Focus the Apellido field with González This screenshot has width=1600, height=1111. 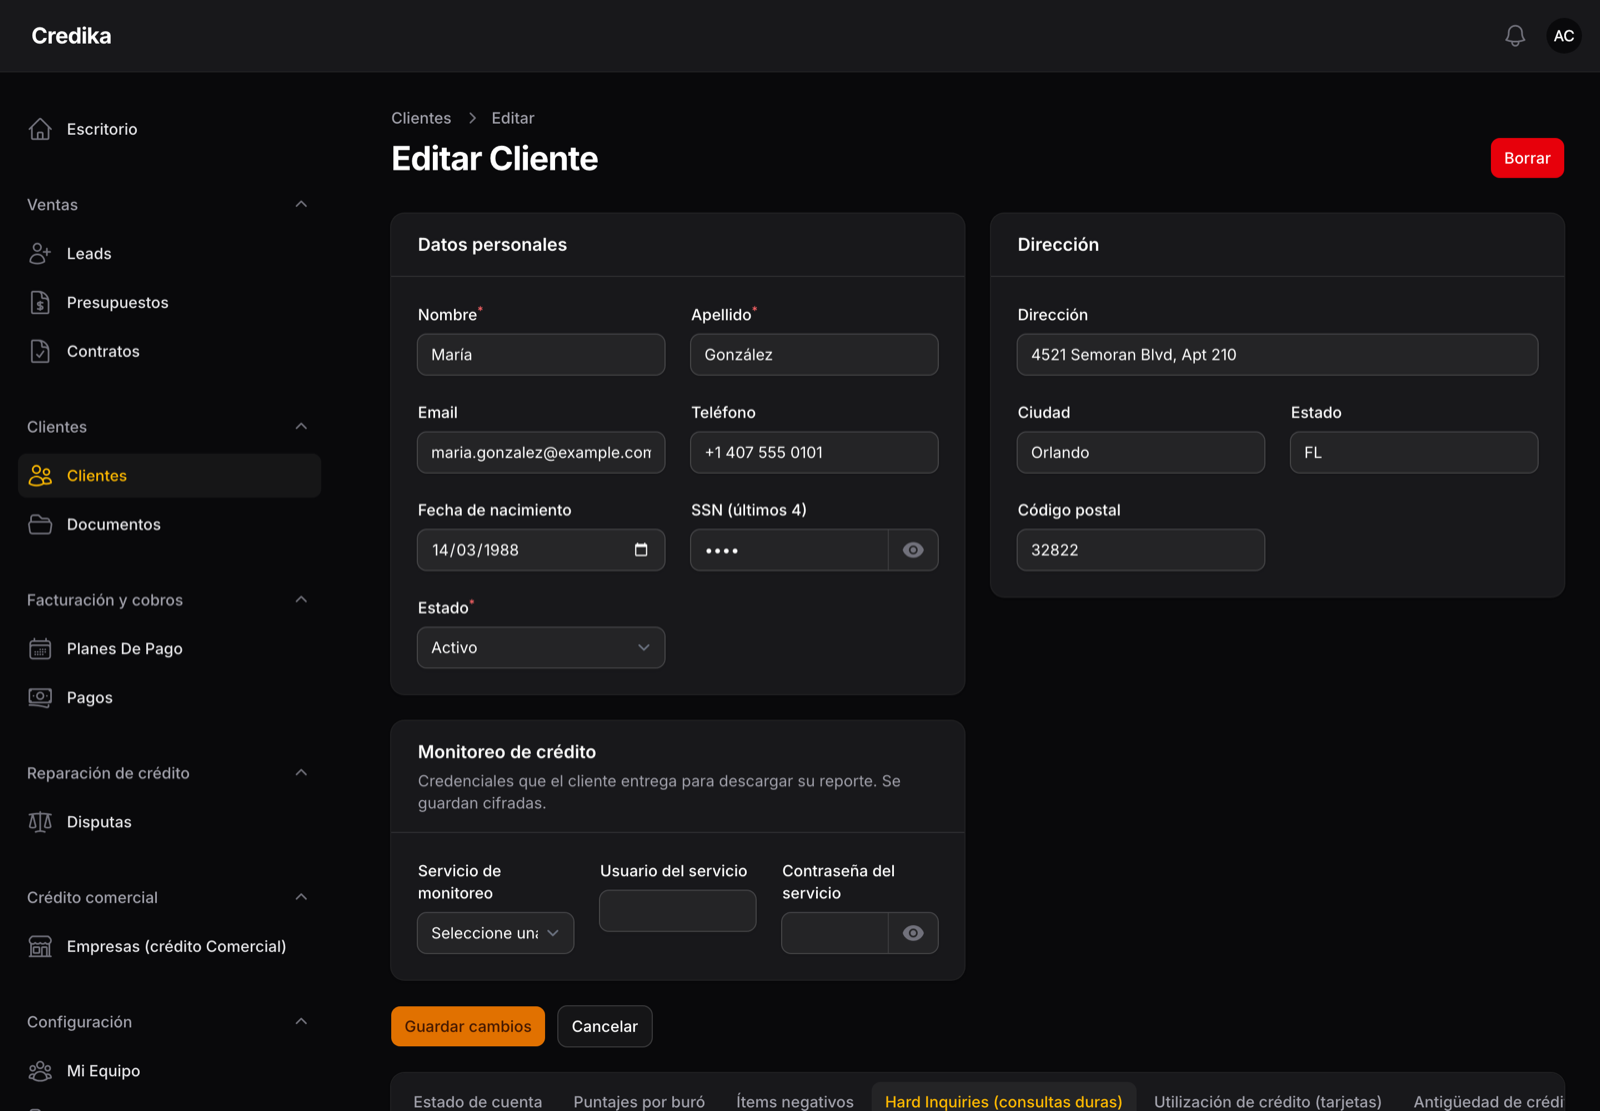click(x=814, y=355)
